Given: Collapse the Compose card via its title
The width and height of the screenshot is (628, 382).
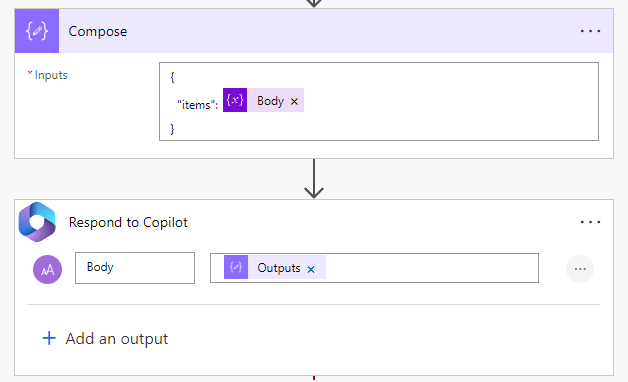Looking at the screenshot, I should tap(98, 31).
